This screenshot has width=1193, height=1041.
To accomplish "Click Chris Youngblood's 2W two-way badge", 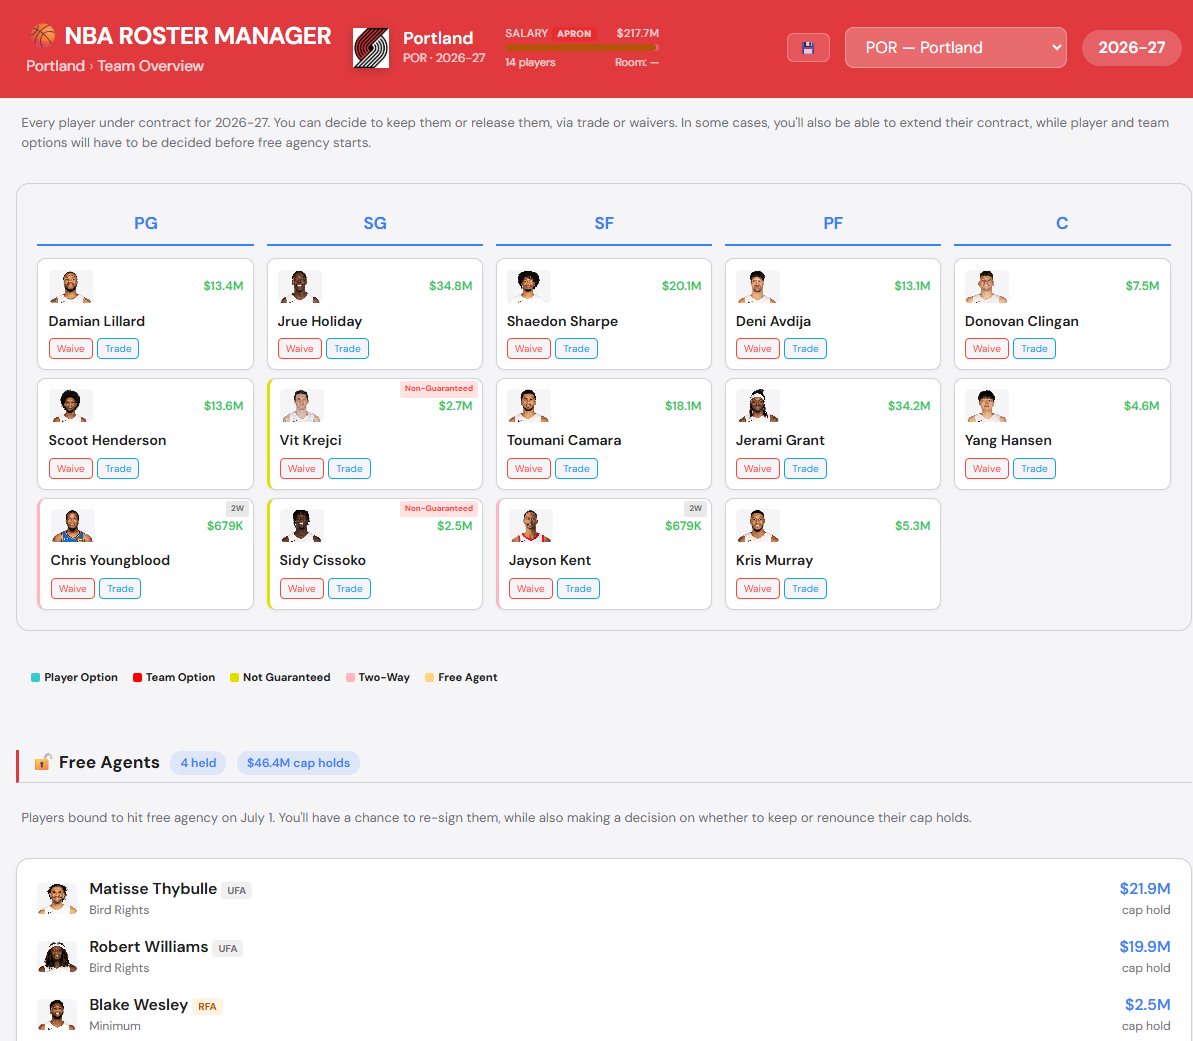I will tap(237, 508).
